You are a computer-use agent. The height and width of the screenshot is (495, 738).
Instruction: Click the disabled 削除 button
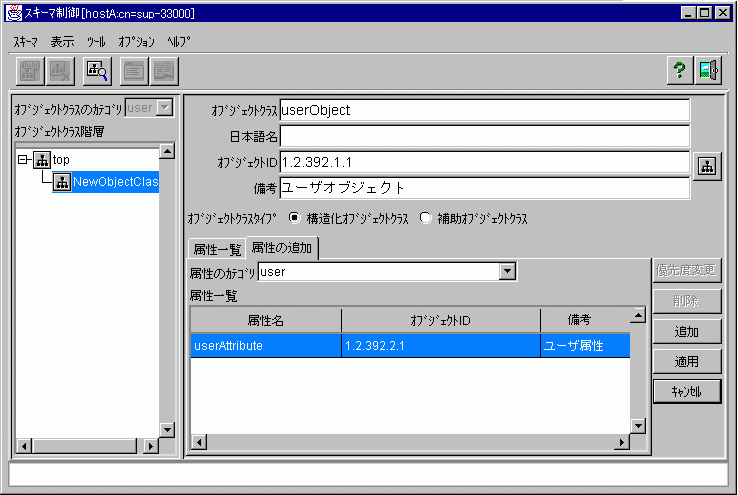pos(687,301)
